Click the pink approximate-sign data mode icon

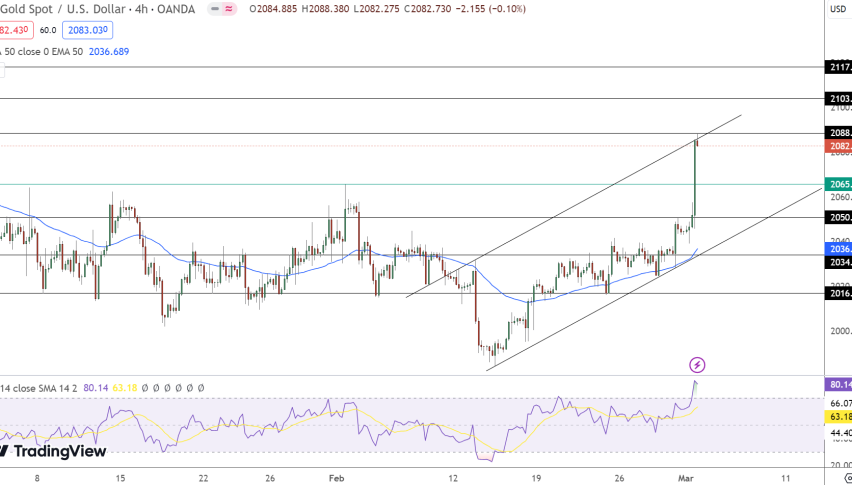229,9
